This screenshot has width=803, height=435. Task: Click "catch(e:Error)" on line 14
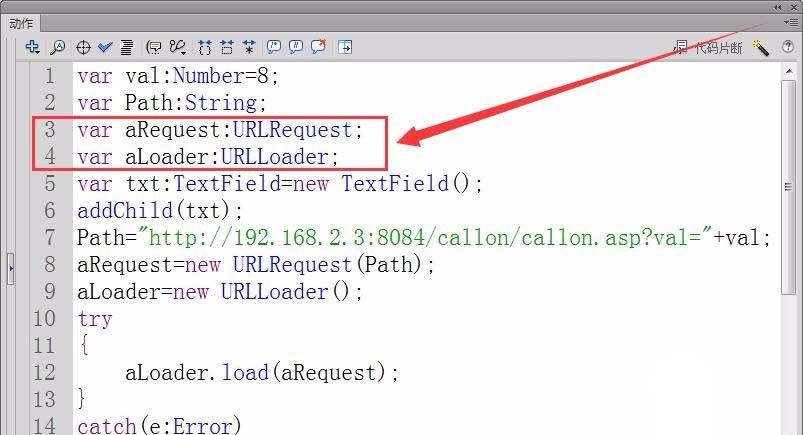159,425
